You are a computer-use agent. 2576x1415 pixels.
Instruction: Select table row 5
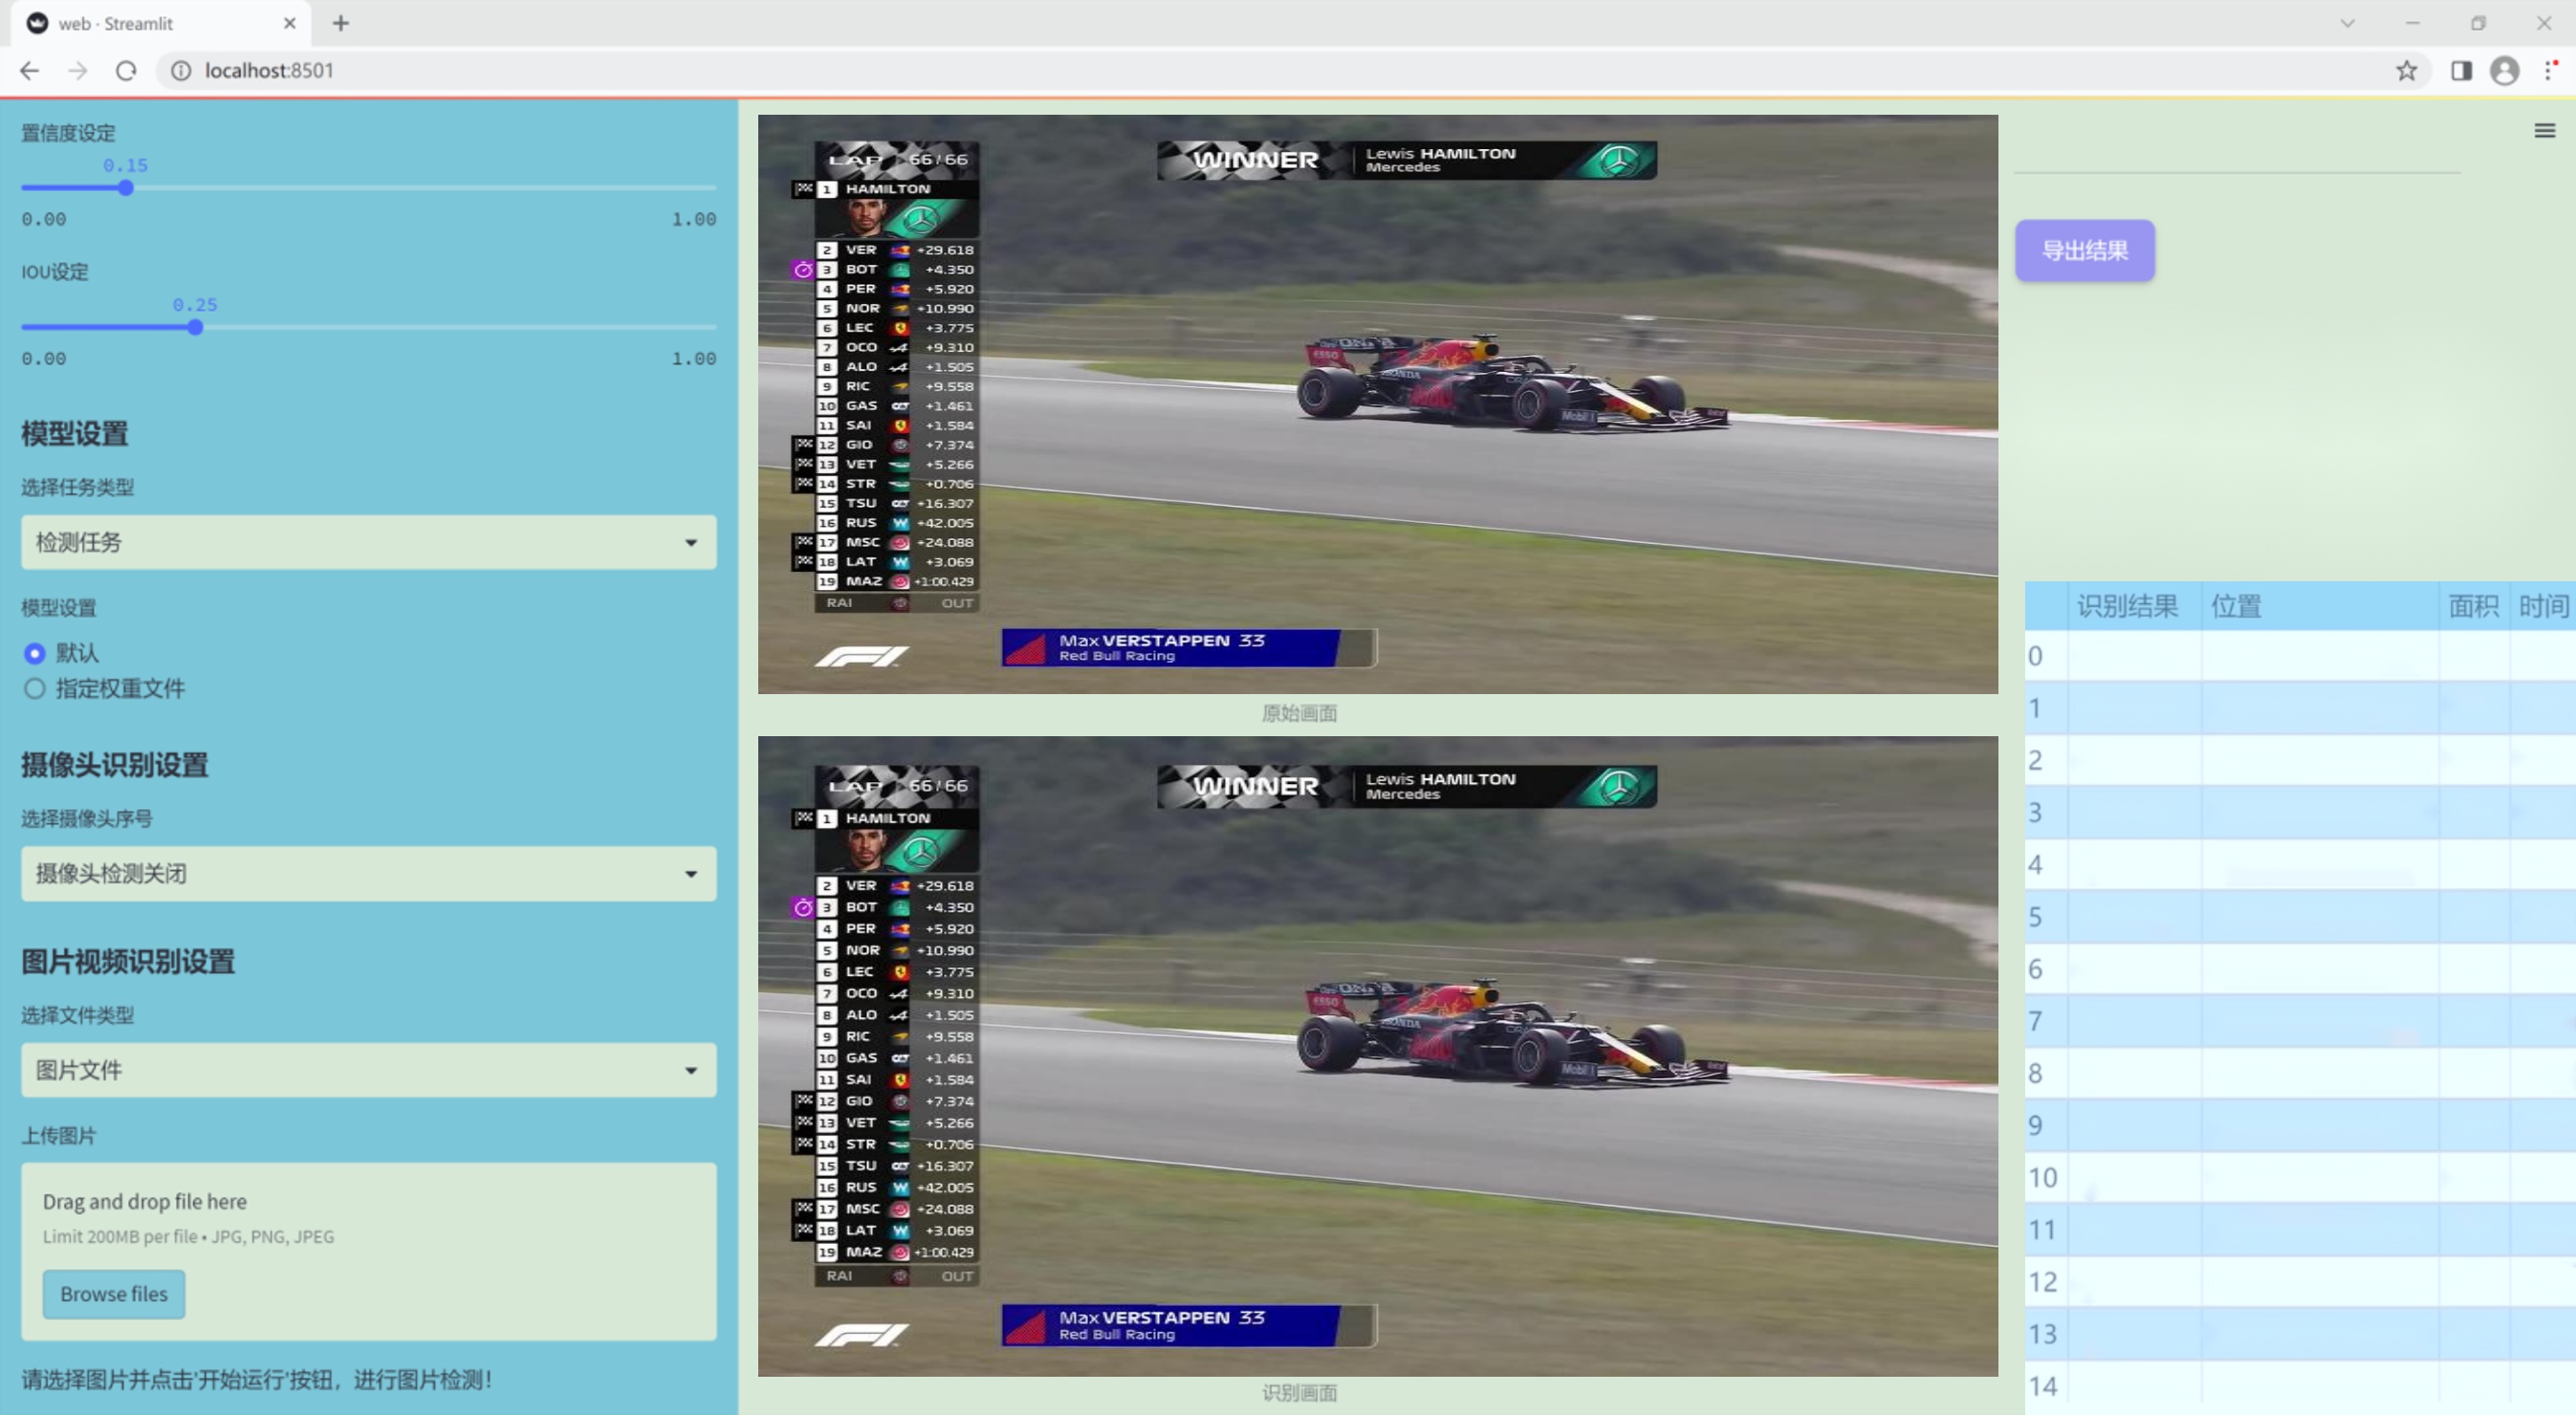click(x=2300, y=917)
